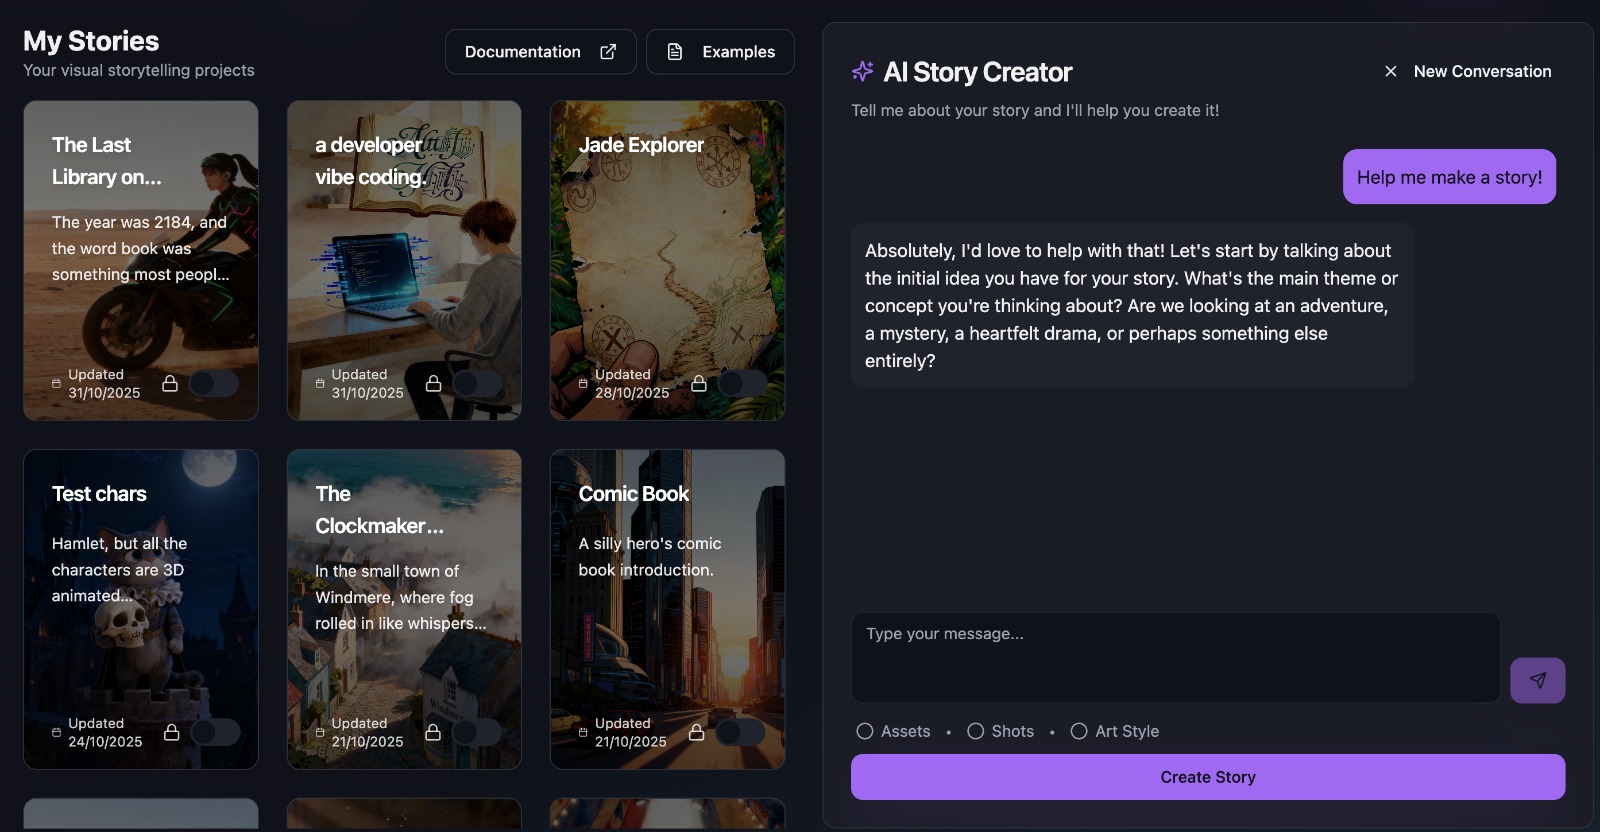1600x832 pixels.
Task: Click the lock icon on Jade Explorer card
Action: [x=699, y=383]
